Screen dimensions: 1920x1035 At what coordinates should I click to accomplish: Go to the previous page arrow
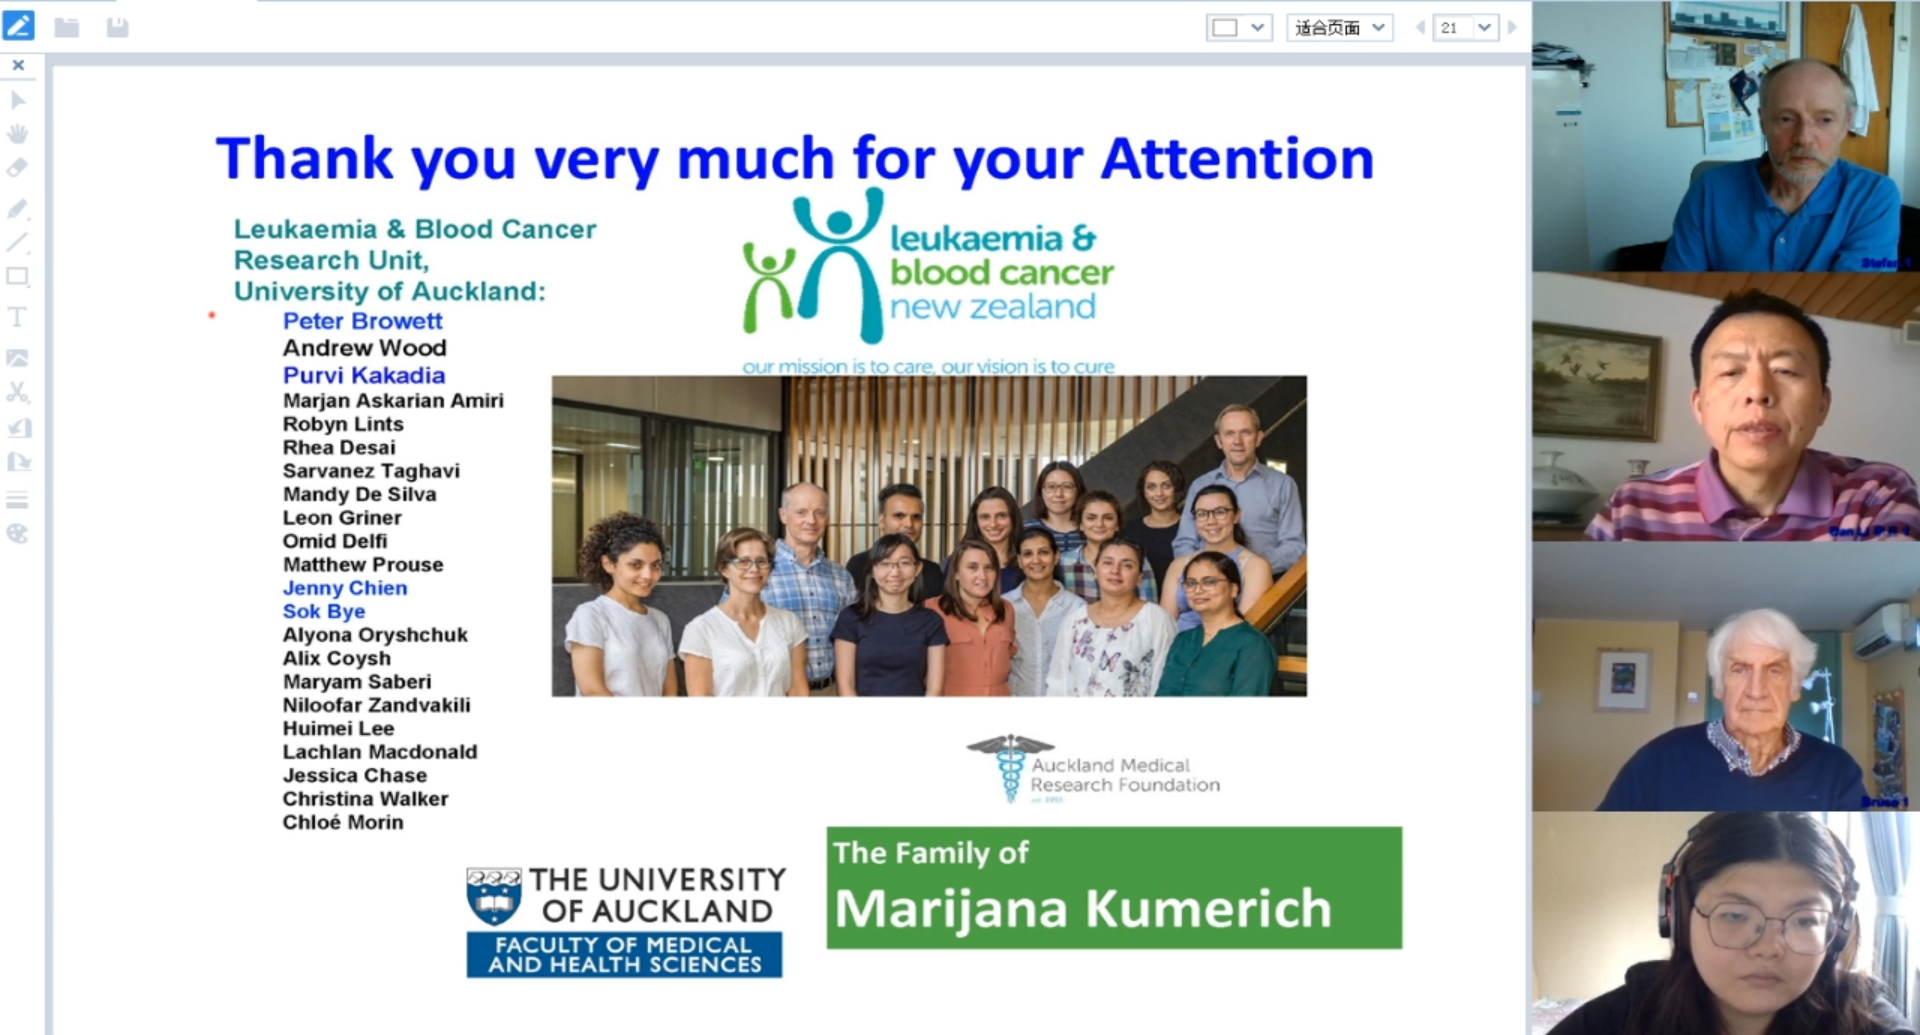click(x=1419, y=28)
